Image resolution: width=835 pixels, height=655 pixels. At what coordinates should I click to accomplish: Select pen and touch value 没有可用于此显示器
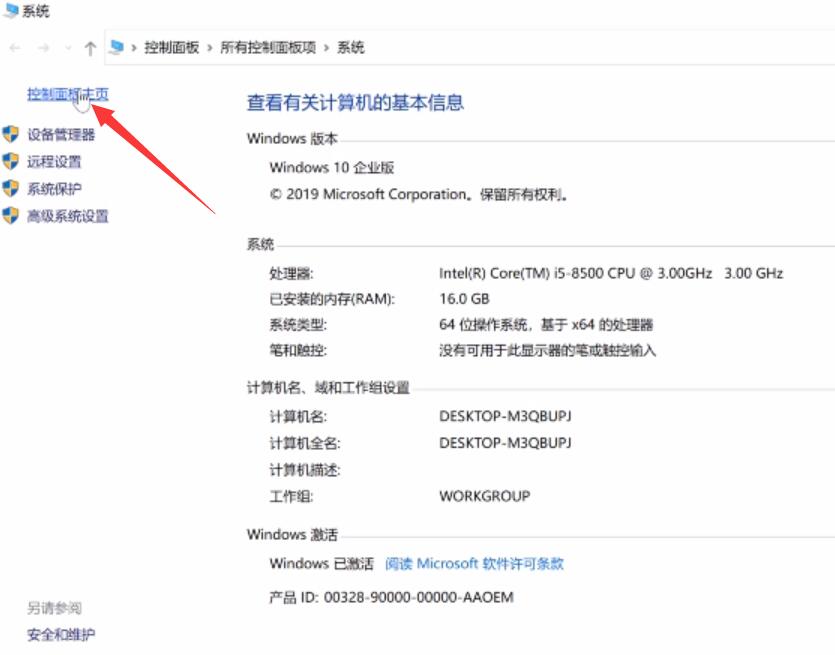tap(547, 350)
